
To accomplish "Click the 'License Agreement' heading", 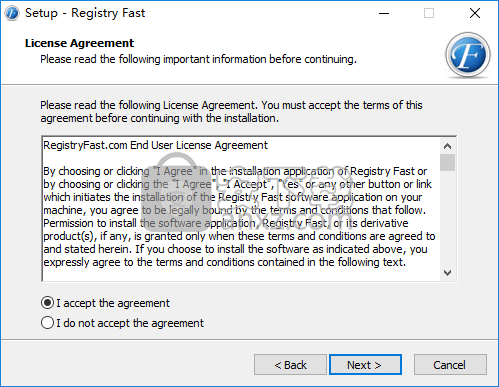I will (x=79, y=43).
